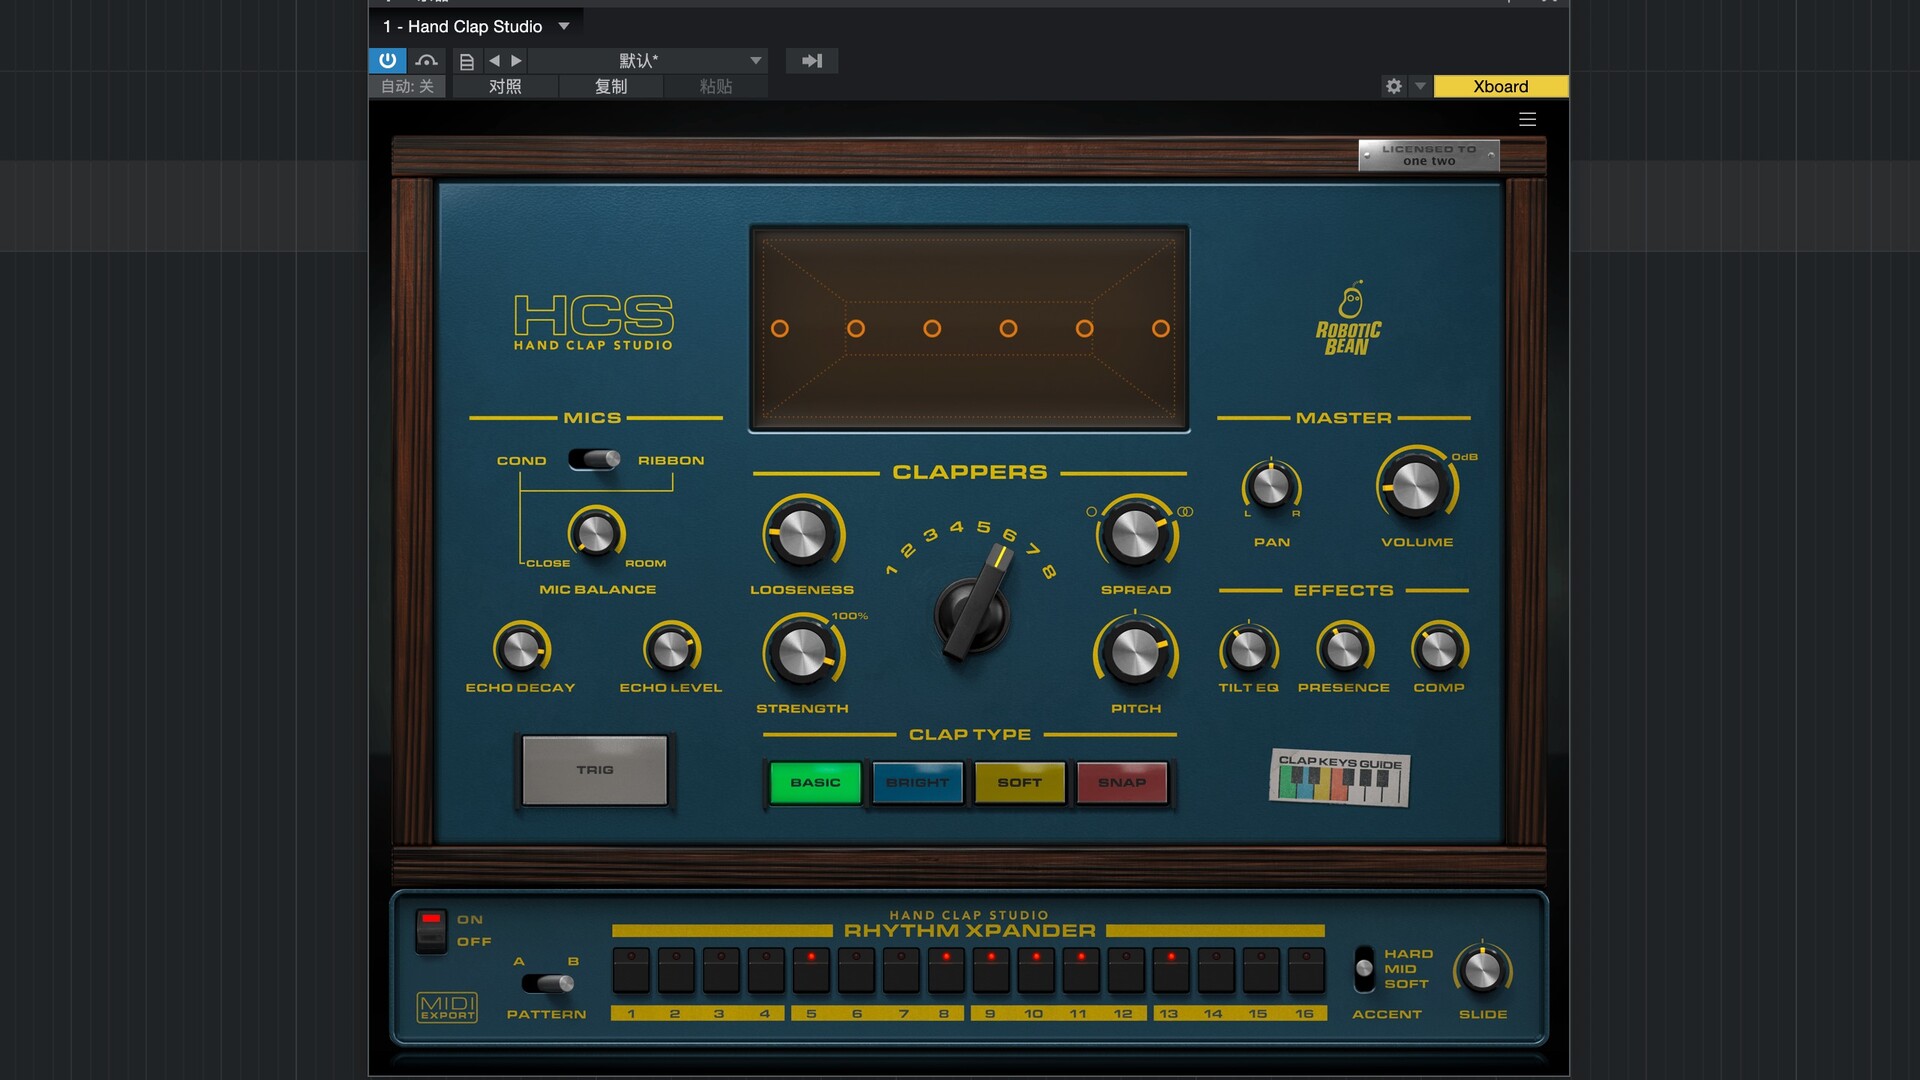Select the BRIGHT clap type
Viewport: 1920px width, 1080px height.
click(x=917, y=782)
